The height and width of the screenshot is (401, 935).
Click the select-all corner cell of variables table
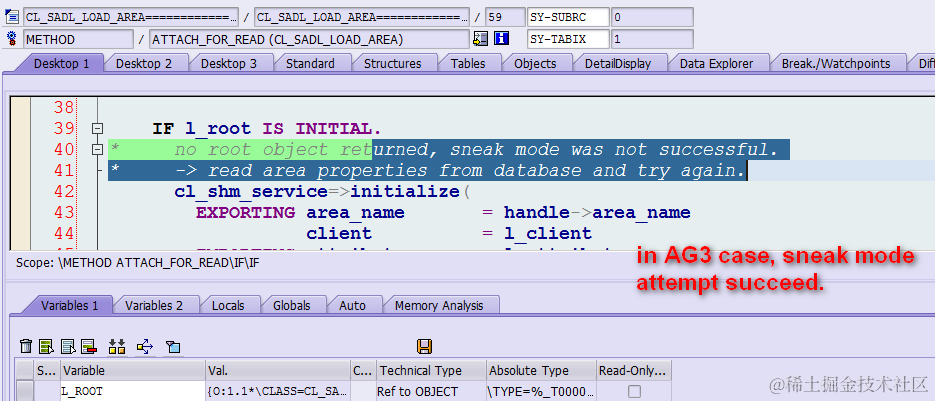click(24, 371)
